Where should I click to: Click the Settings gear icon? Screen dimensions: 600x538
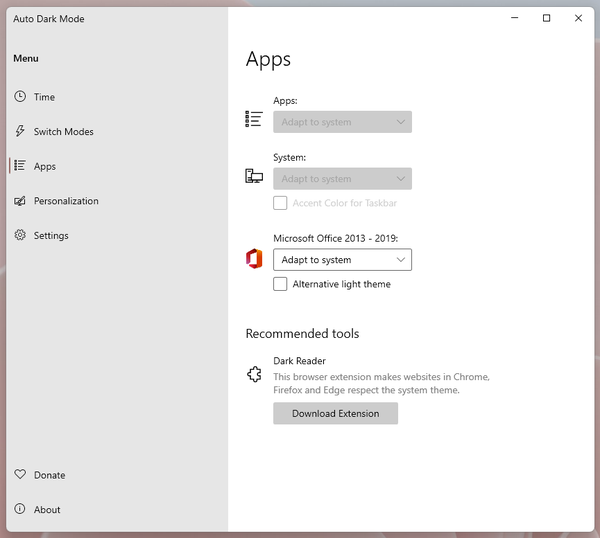click(20, 236)
